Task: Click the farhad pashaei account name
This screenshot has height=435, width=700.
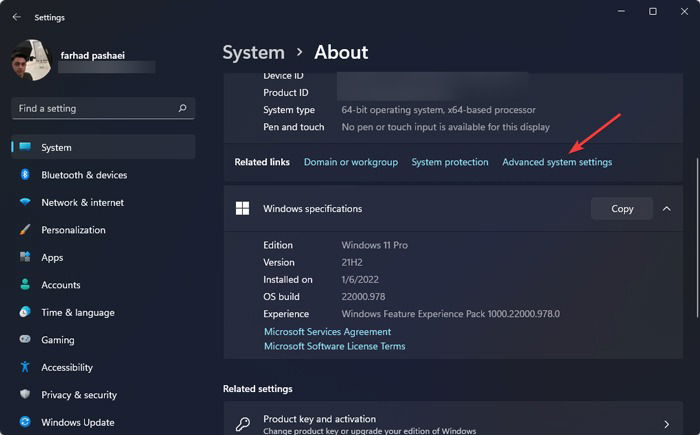Action: (x=92, y=55)
